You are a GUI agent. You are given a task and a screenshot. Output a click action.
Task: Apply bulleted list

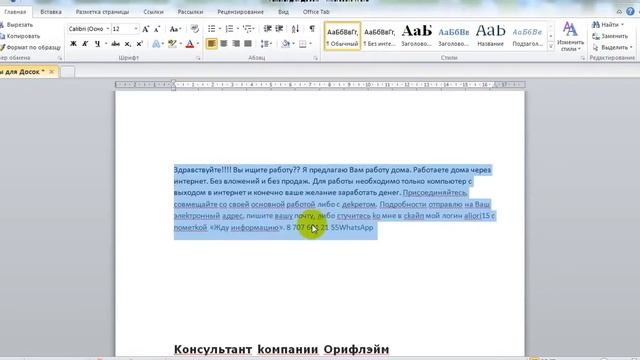(x=211, y=29)
